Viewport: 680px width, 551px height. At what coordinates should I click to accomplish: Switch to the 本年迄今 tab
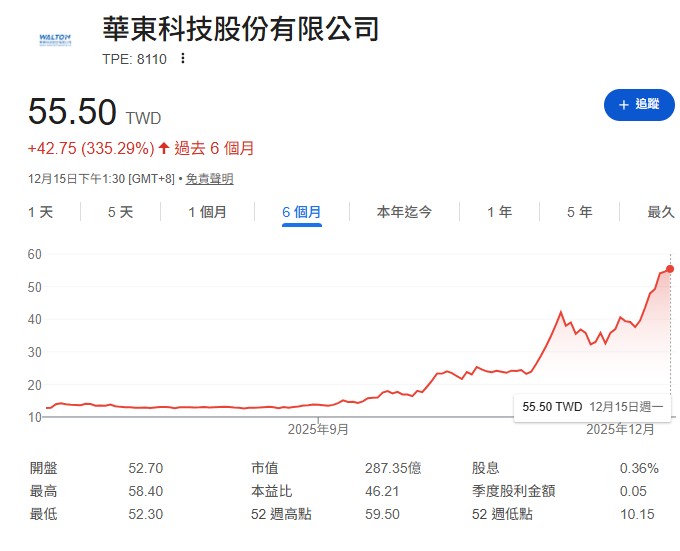click(x=404, y=212)
